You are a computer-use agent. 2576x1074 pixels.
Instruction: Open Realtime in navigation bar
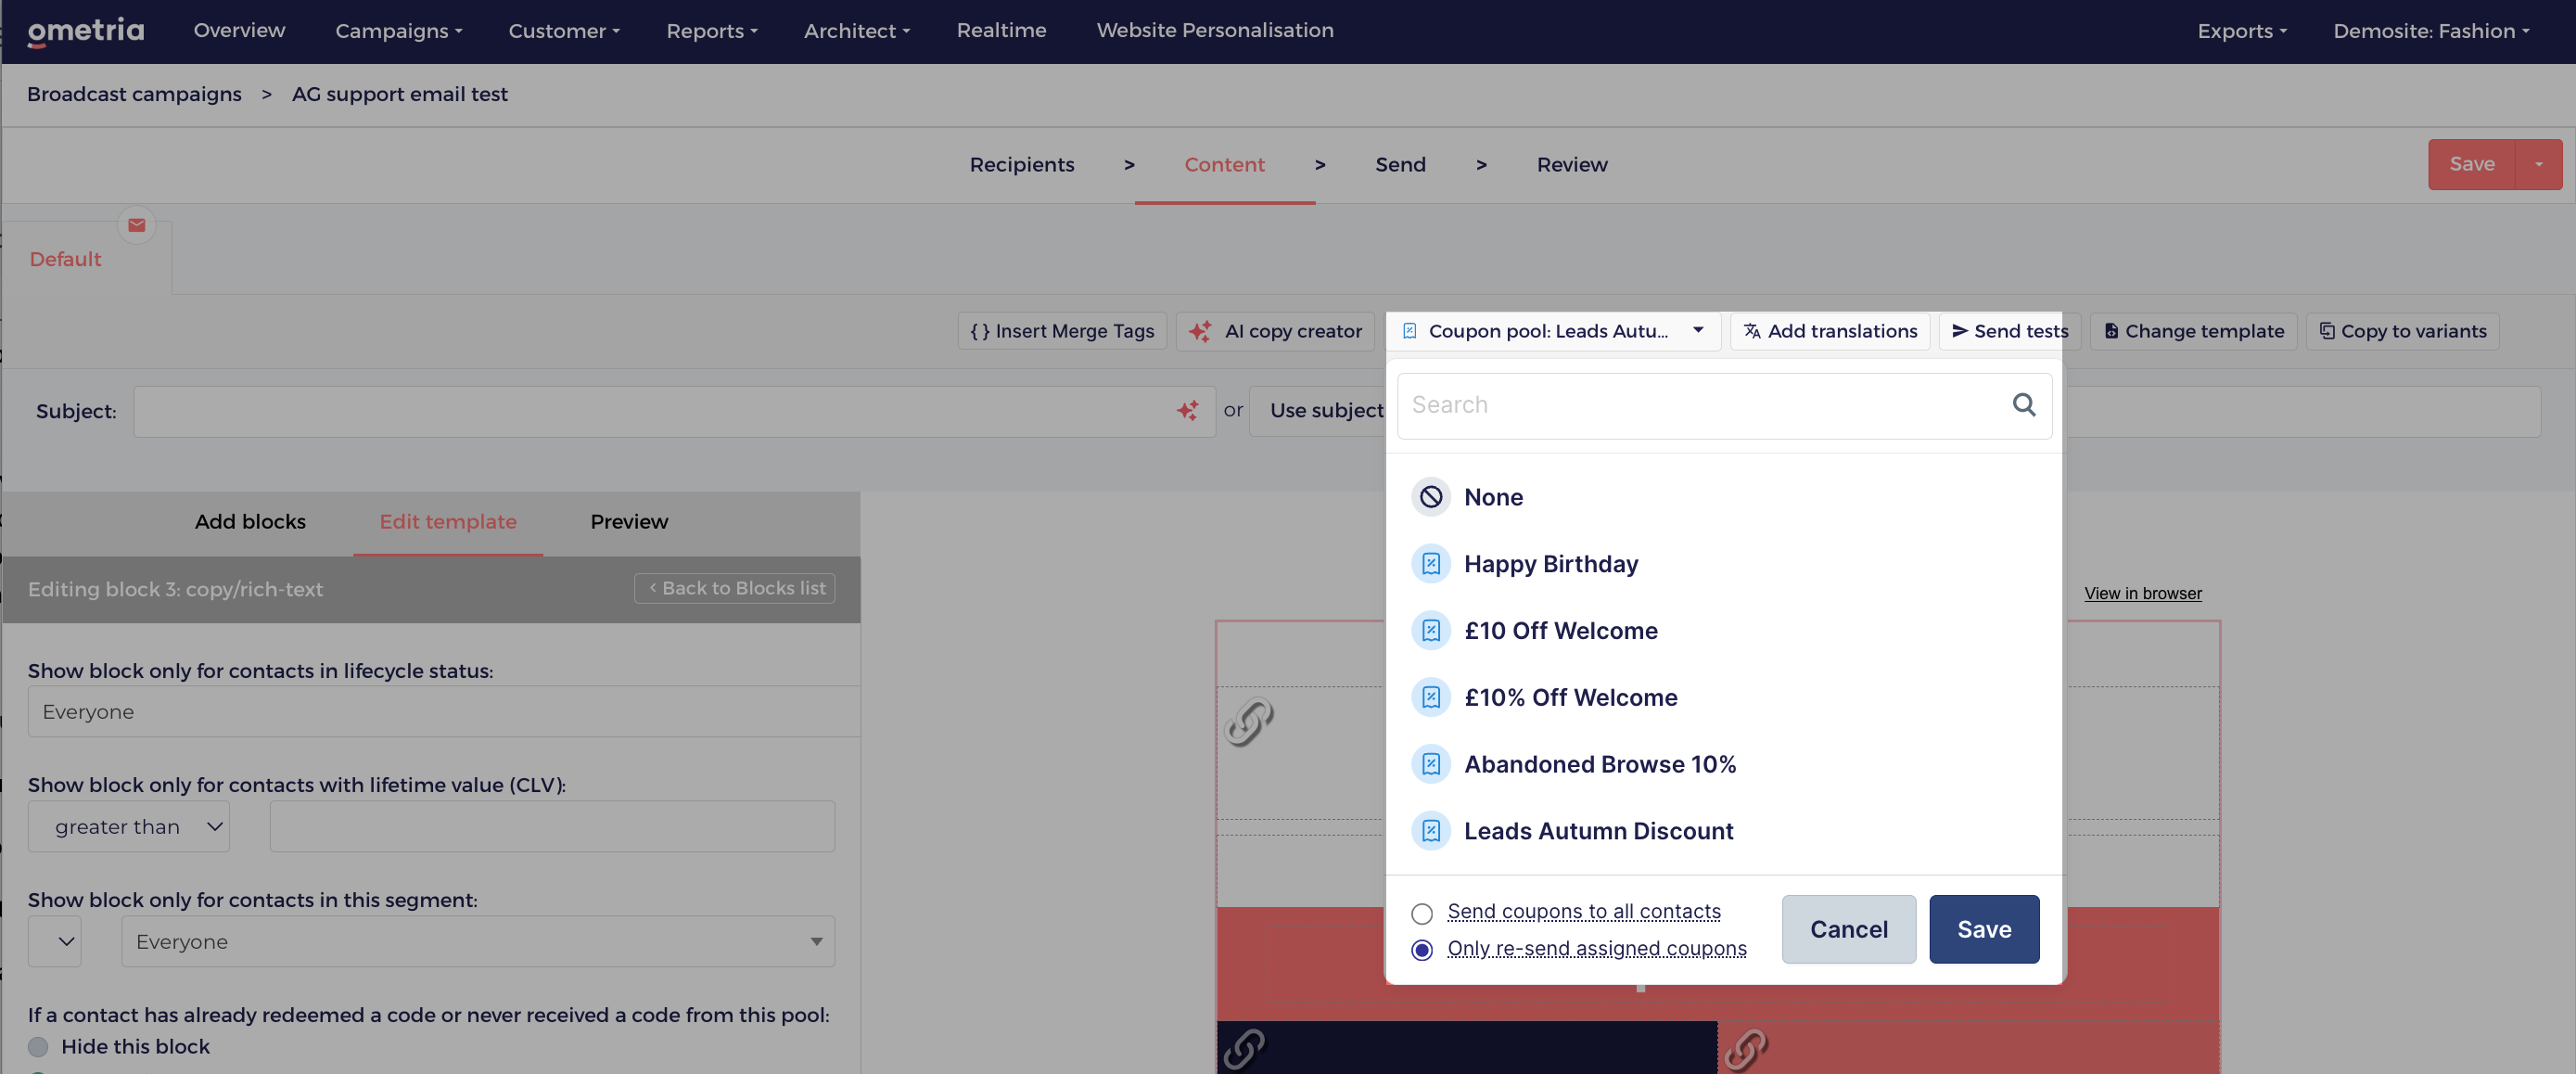pyautogui.click(x=1001, y=30)
